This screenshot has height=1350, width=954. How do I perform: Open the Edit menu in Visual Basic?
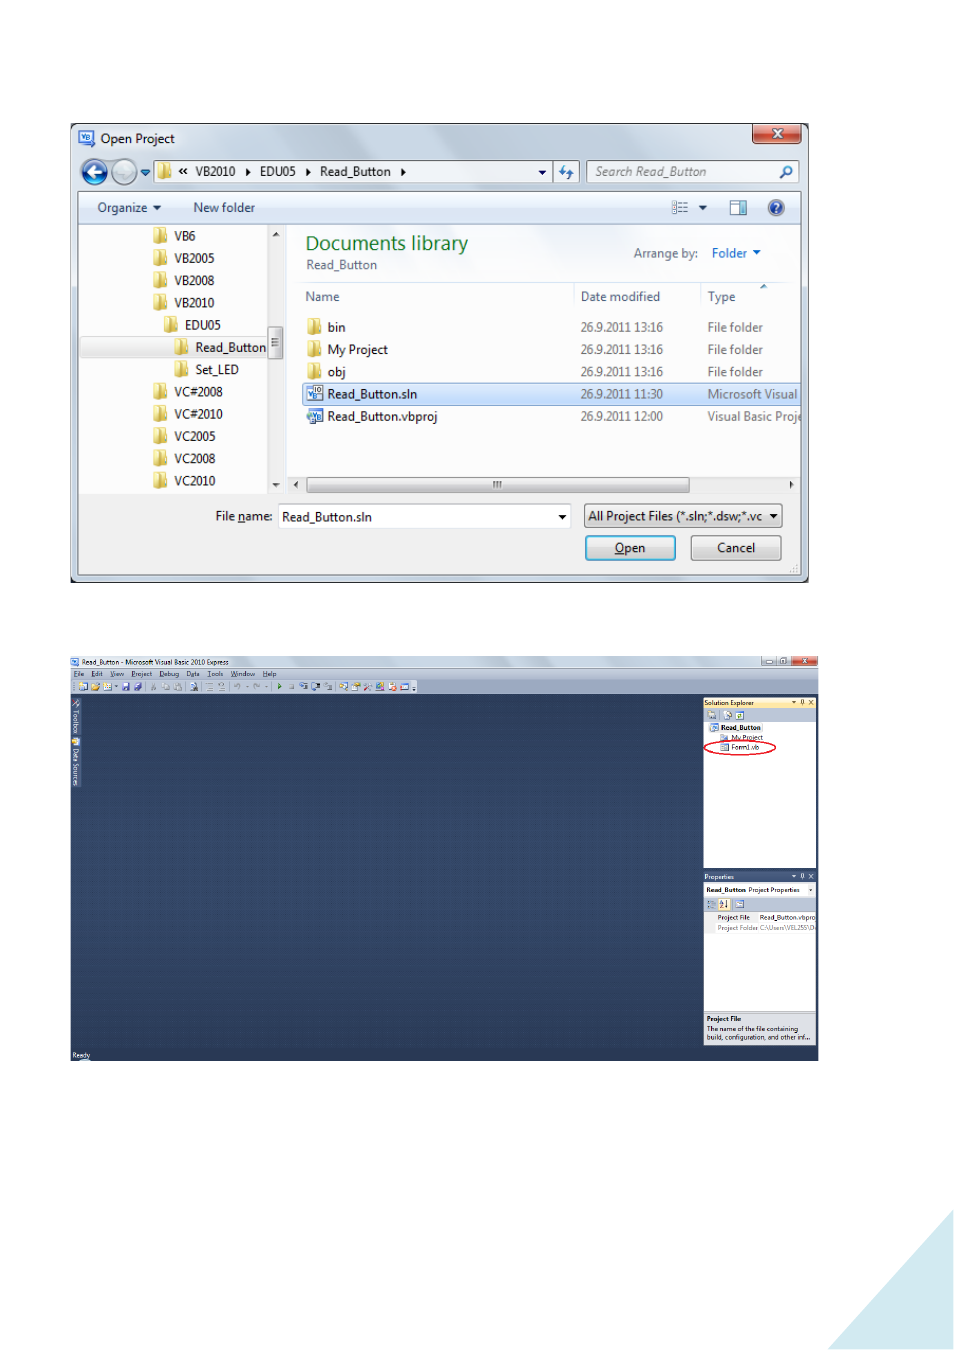click(97, 674)
